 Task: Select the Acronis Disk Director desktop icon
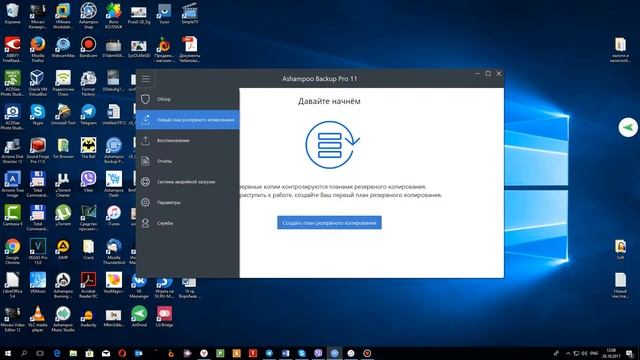coord(12,151)
